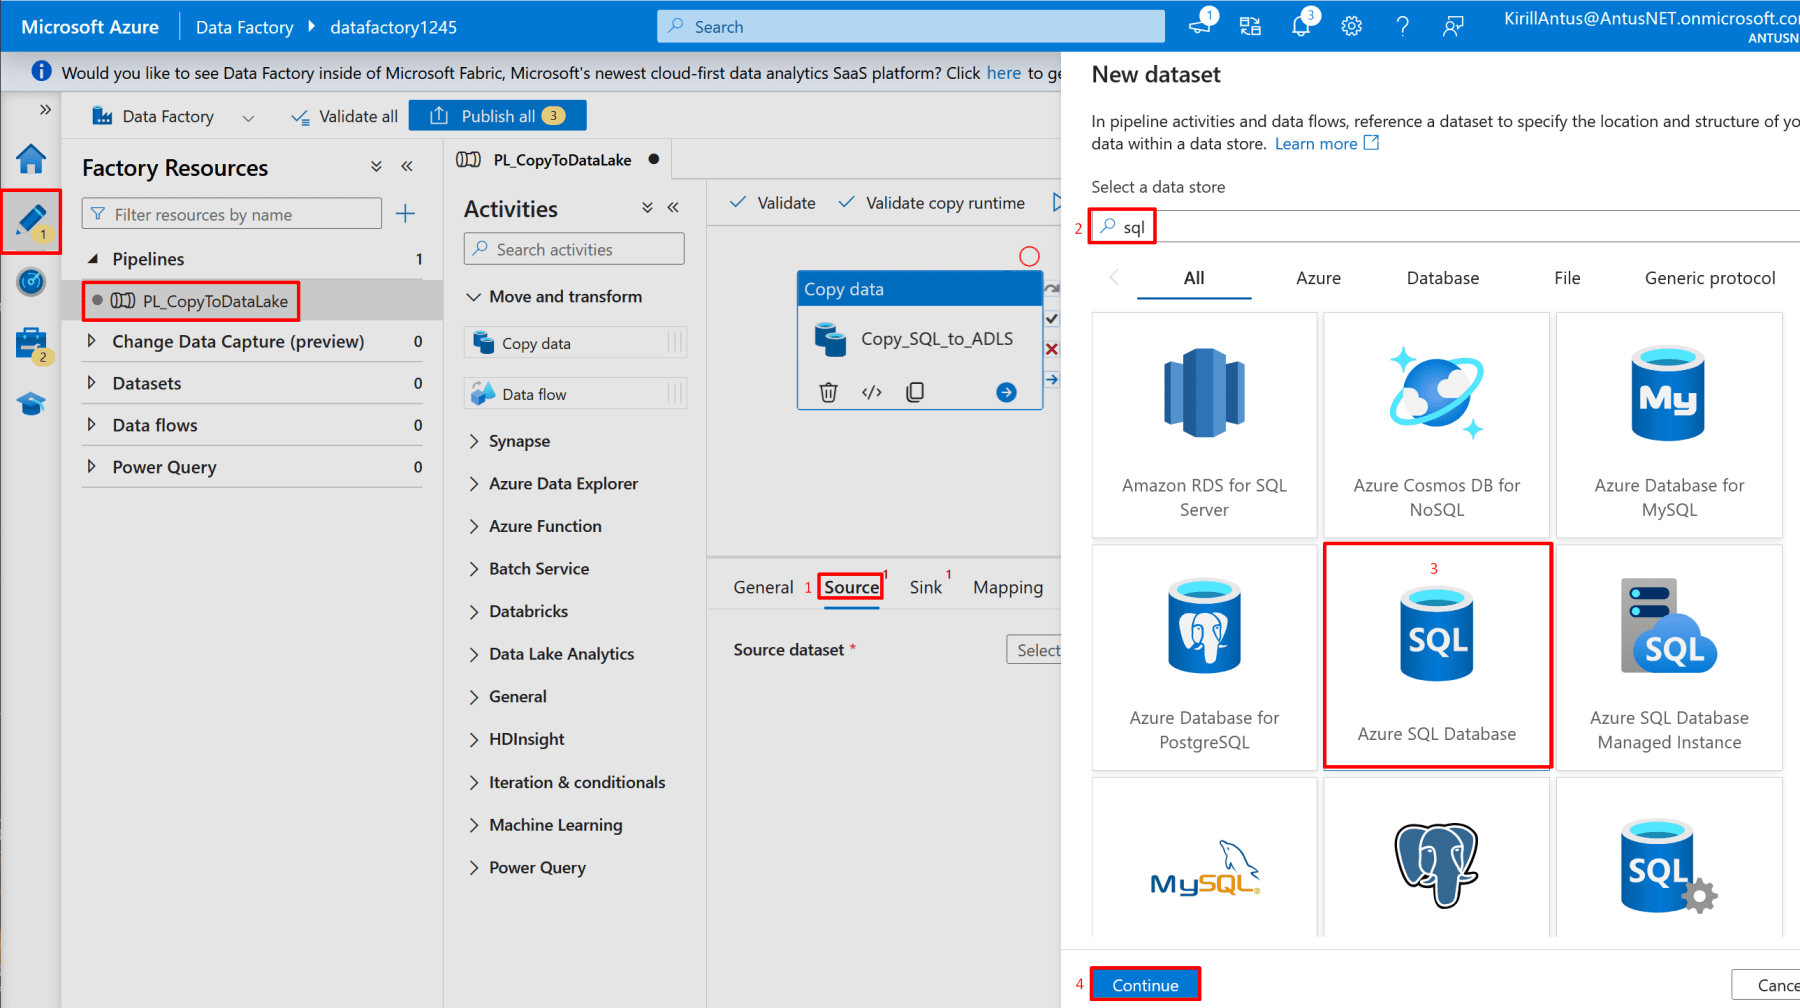Collapse the Move and transform group
This screenshot has height=1008, width=1800.
[x=474, y=297]
